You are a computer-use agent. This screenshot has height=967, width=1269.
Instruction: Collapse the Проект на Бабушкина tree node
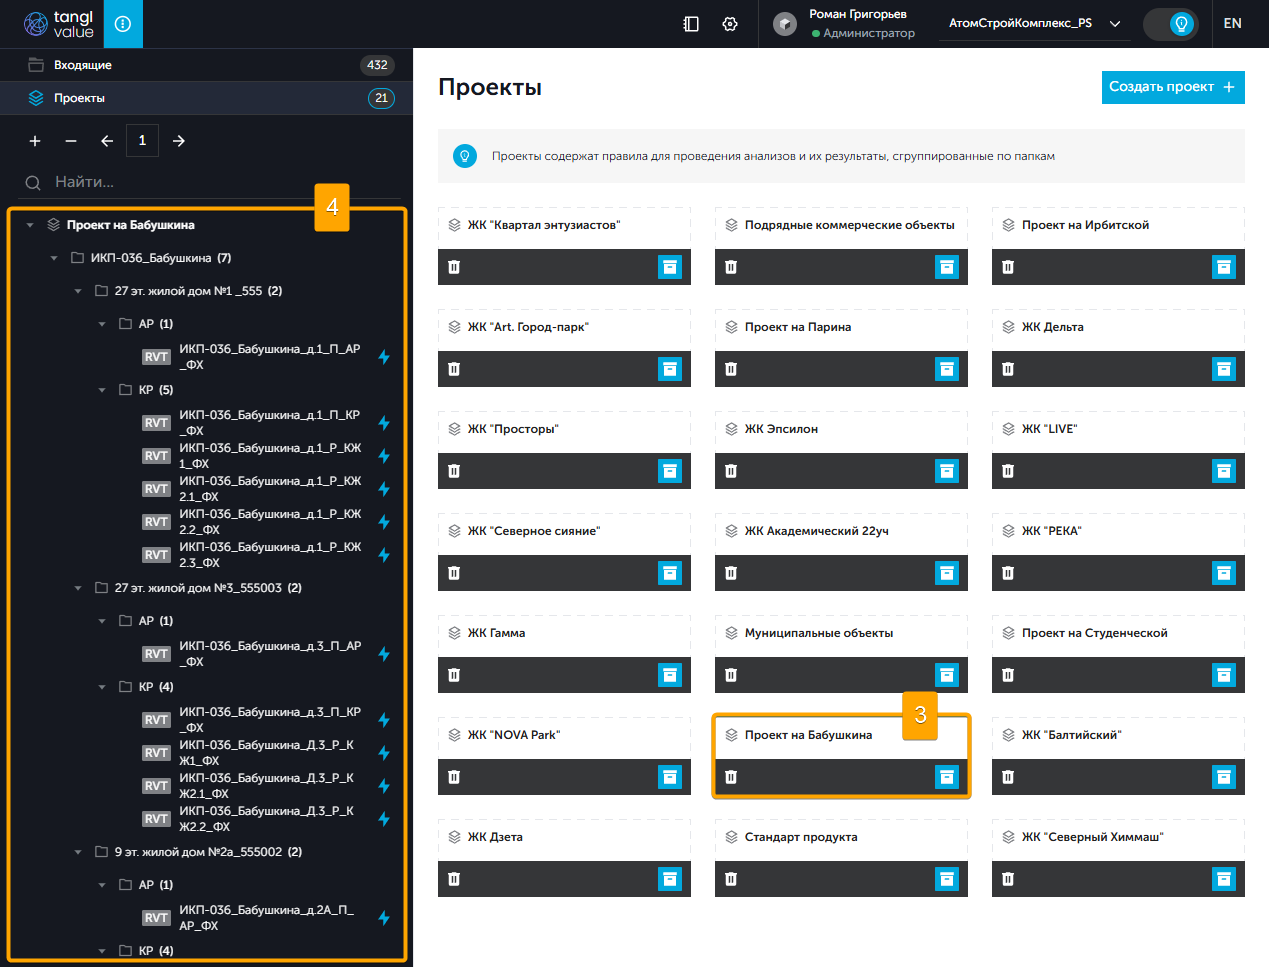[x=30, y=226]
